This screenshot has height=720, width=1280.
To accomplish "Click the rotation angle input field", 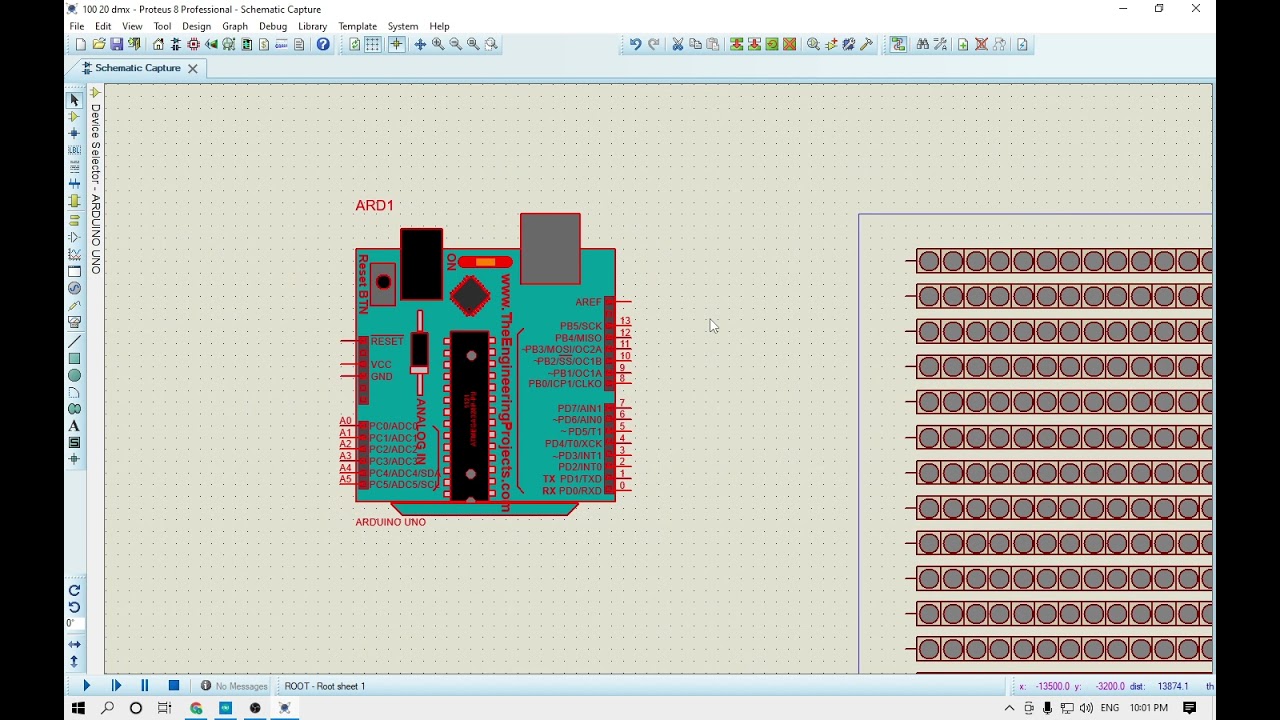I will pyautogui.click(x=74, y=624).
